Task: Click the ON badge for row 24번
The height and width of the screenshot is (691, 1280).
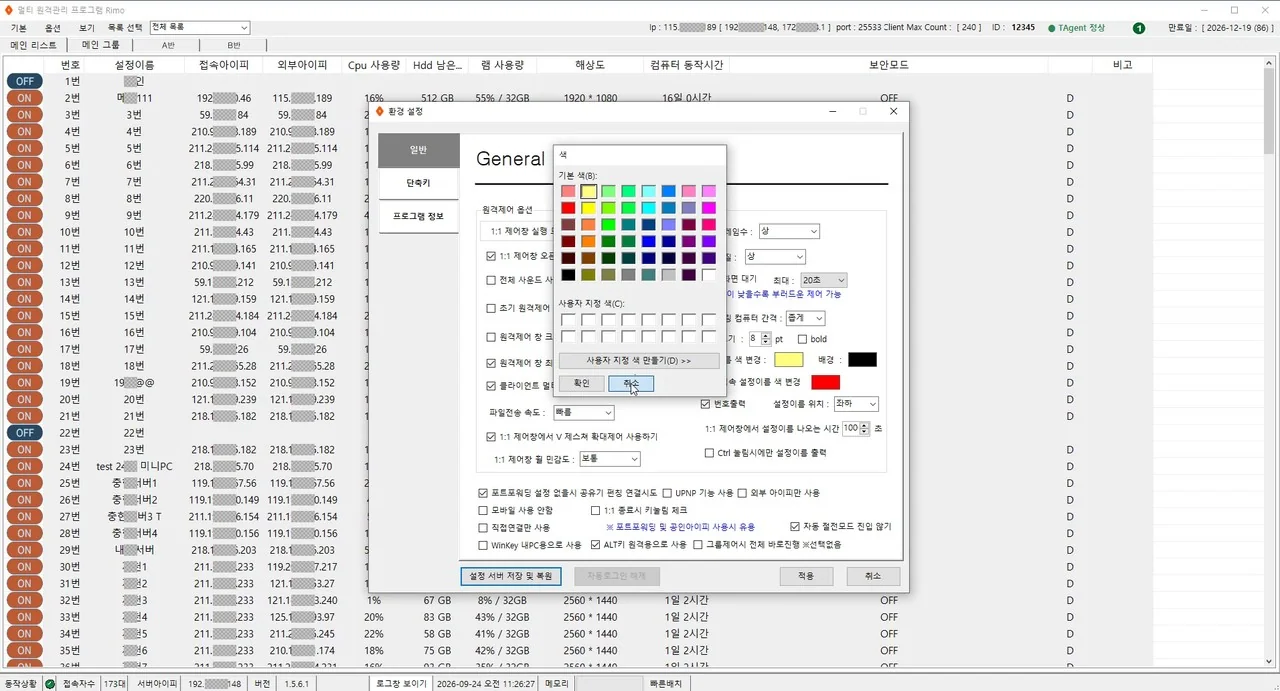Action: pyautogui.click(x=24, y=466)
